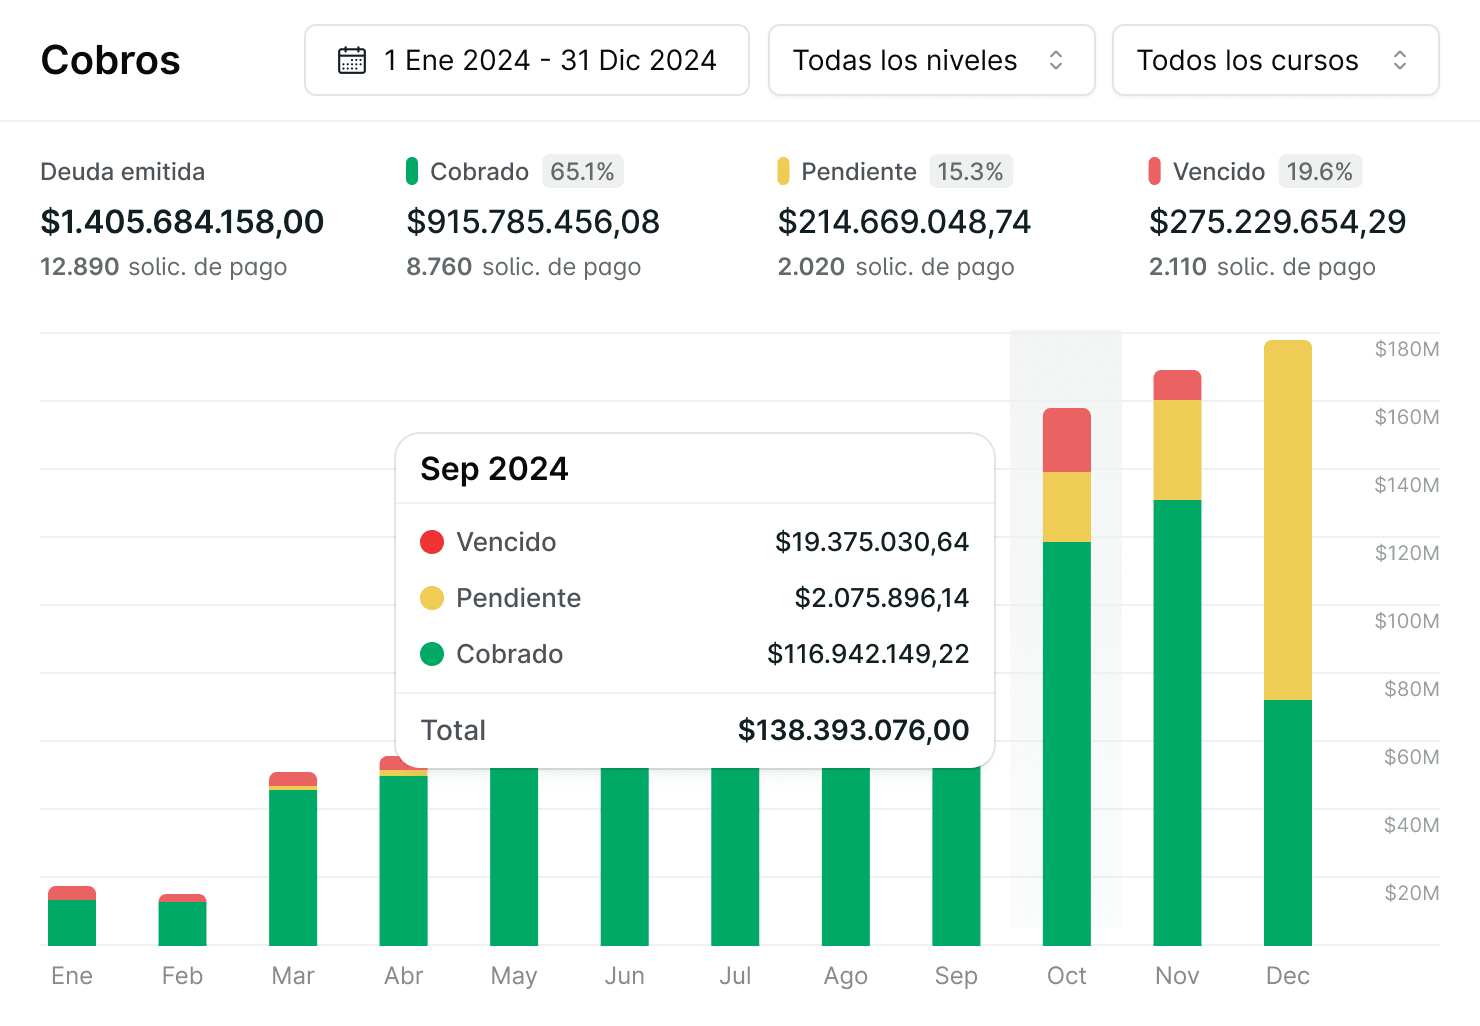Click the Deuda emitida total amount

[182, 222]
